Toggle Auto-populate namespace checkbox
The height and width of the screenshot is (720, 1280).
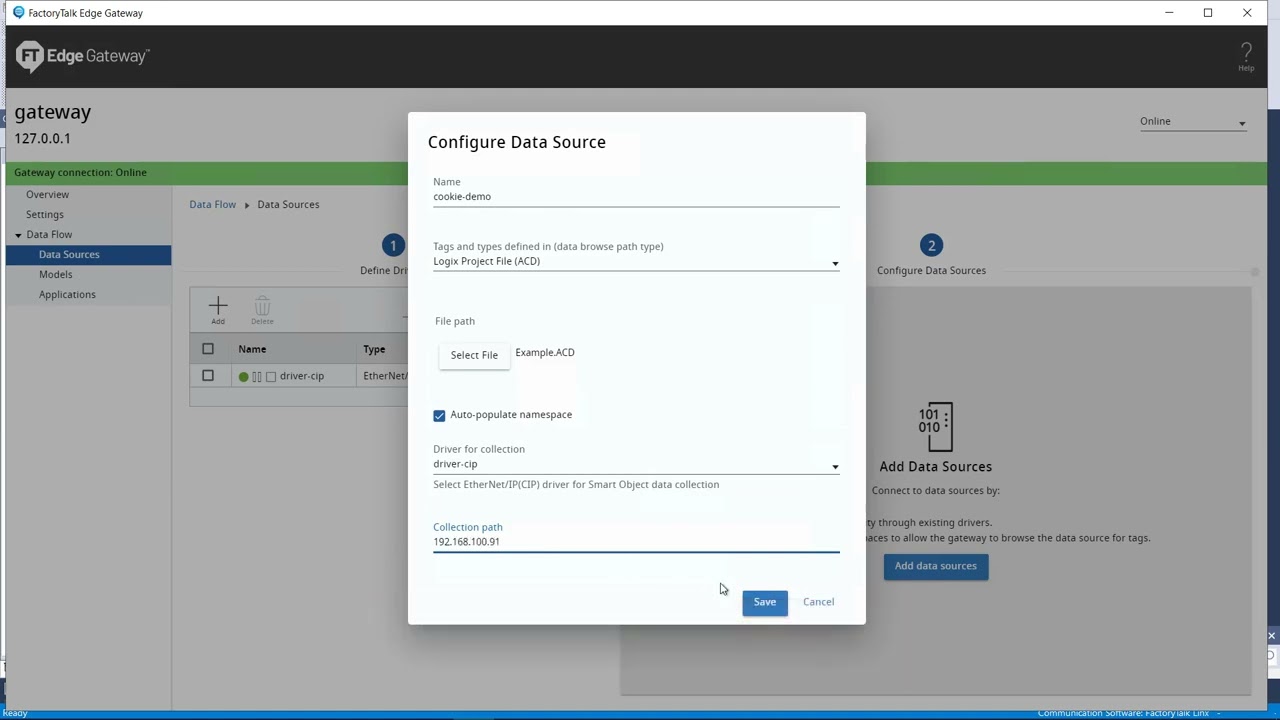439,415
